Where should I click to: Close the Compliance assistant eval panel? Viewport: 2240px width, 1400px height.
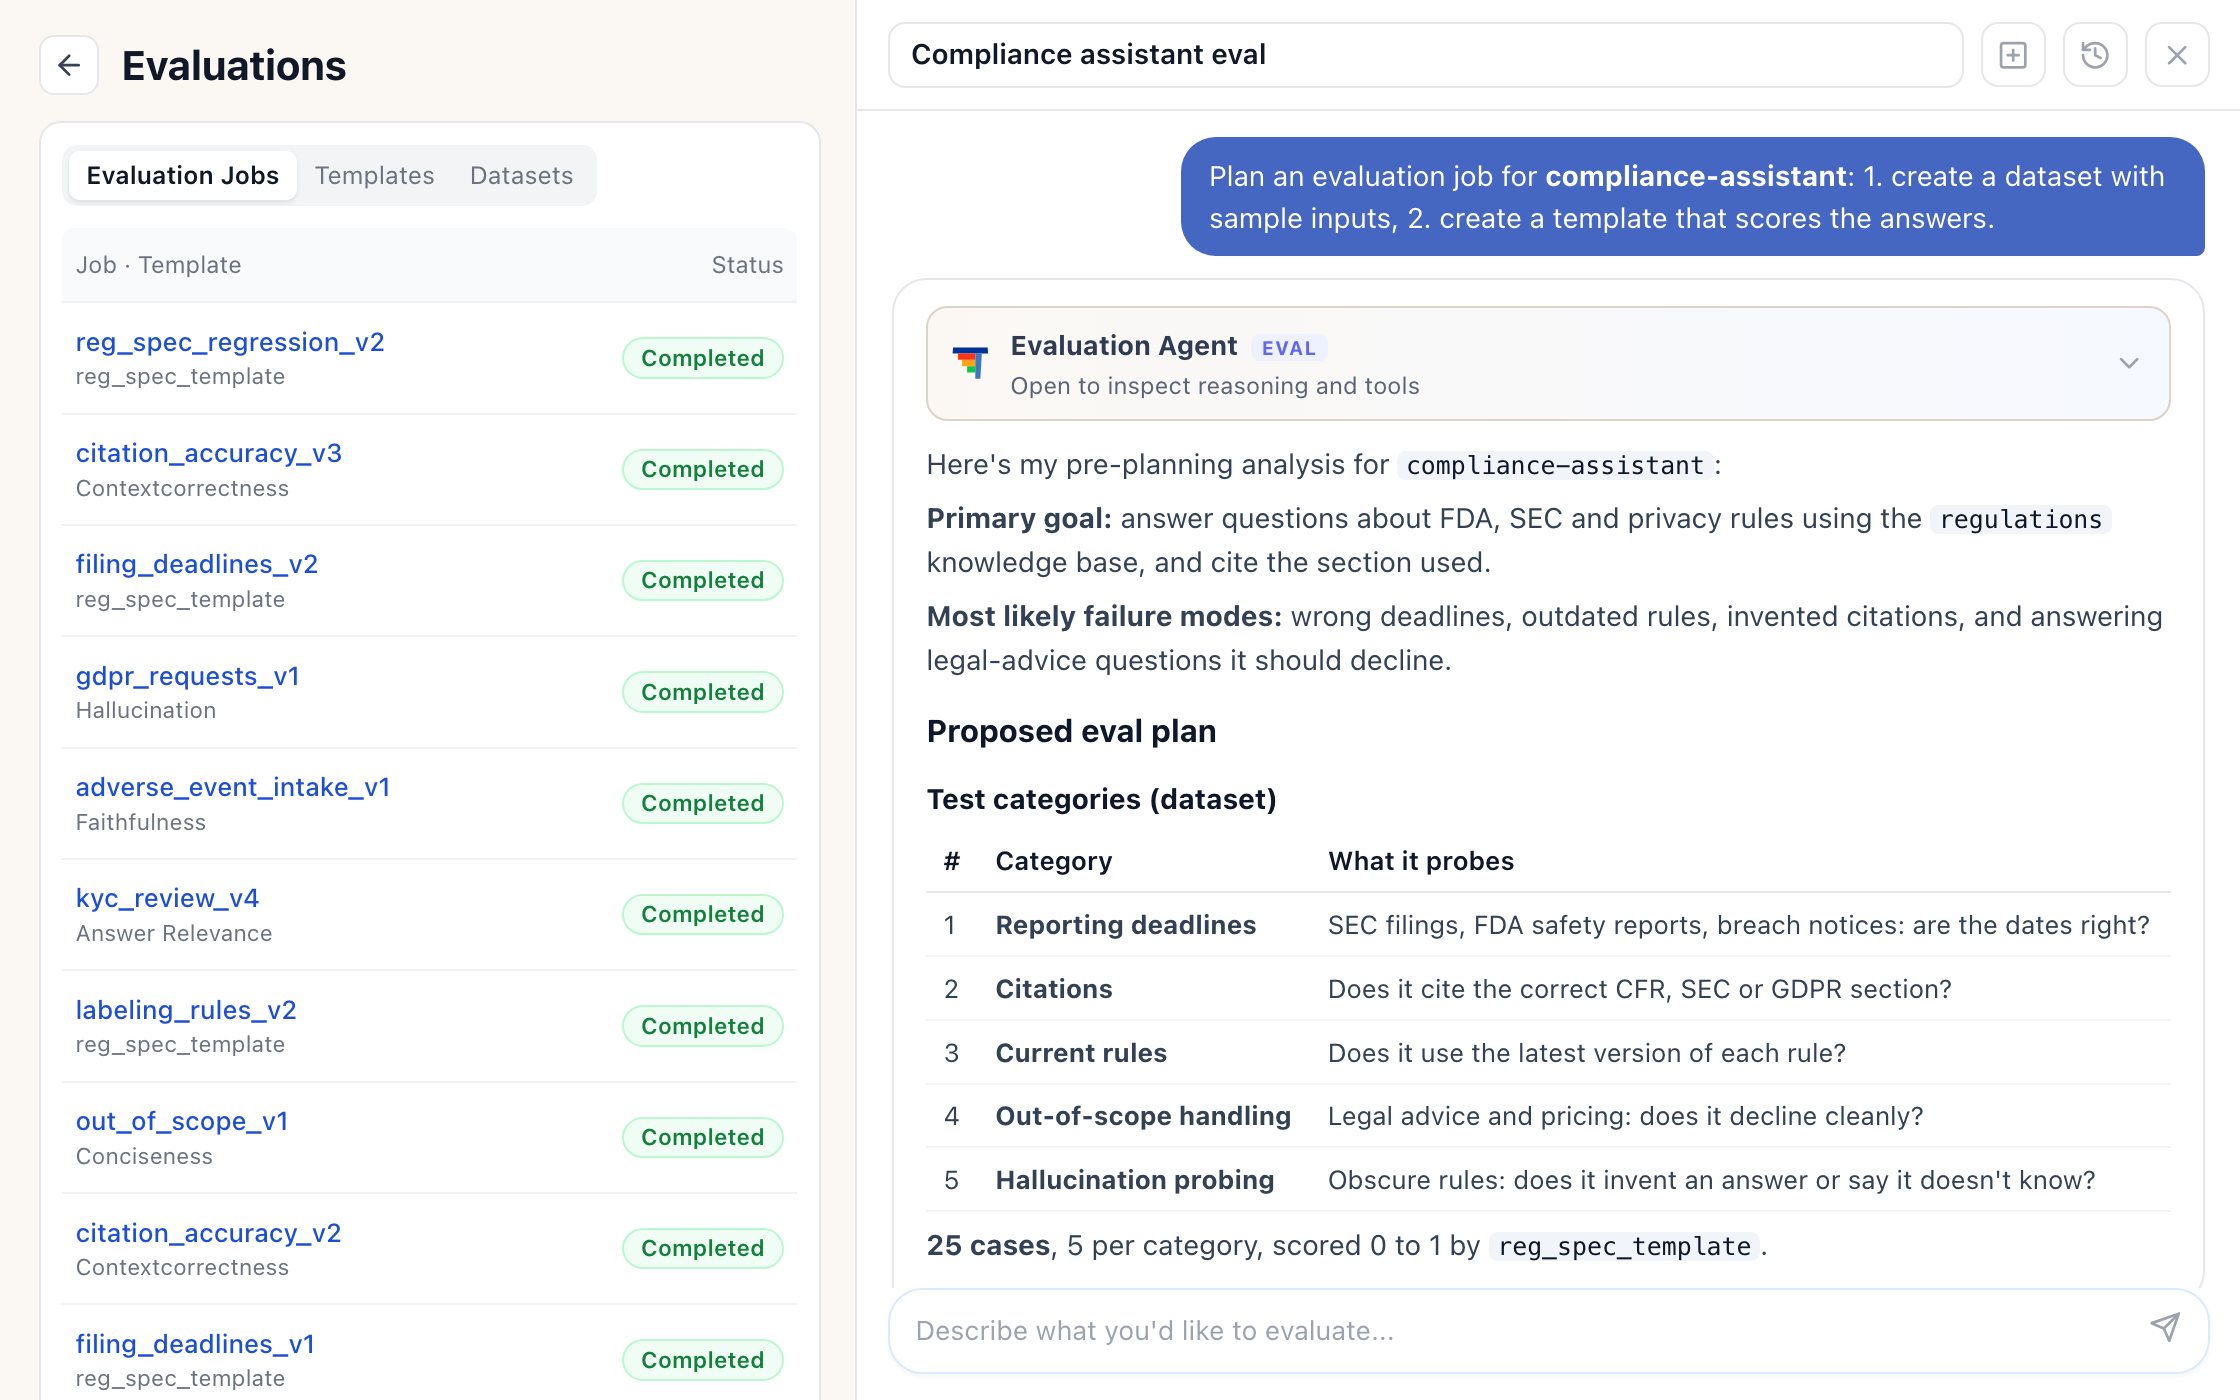point(2177,55)
